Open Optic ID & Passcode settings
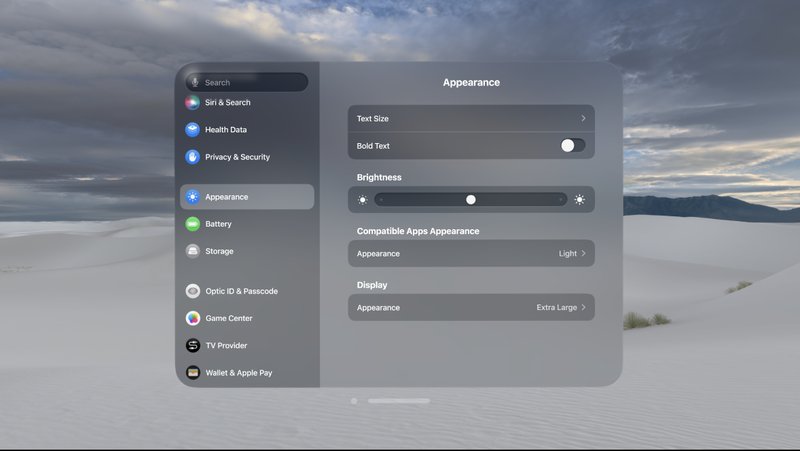 click(x=247, y=291)
